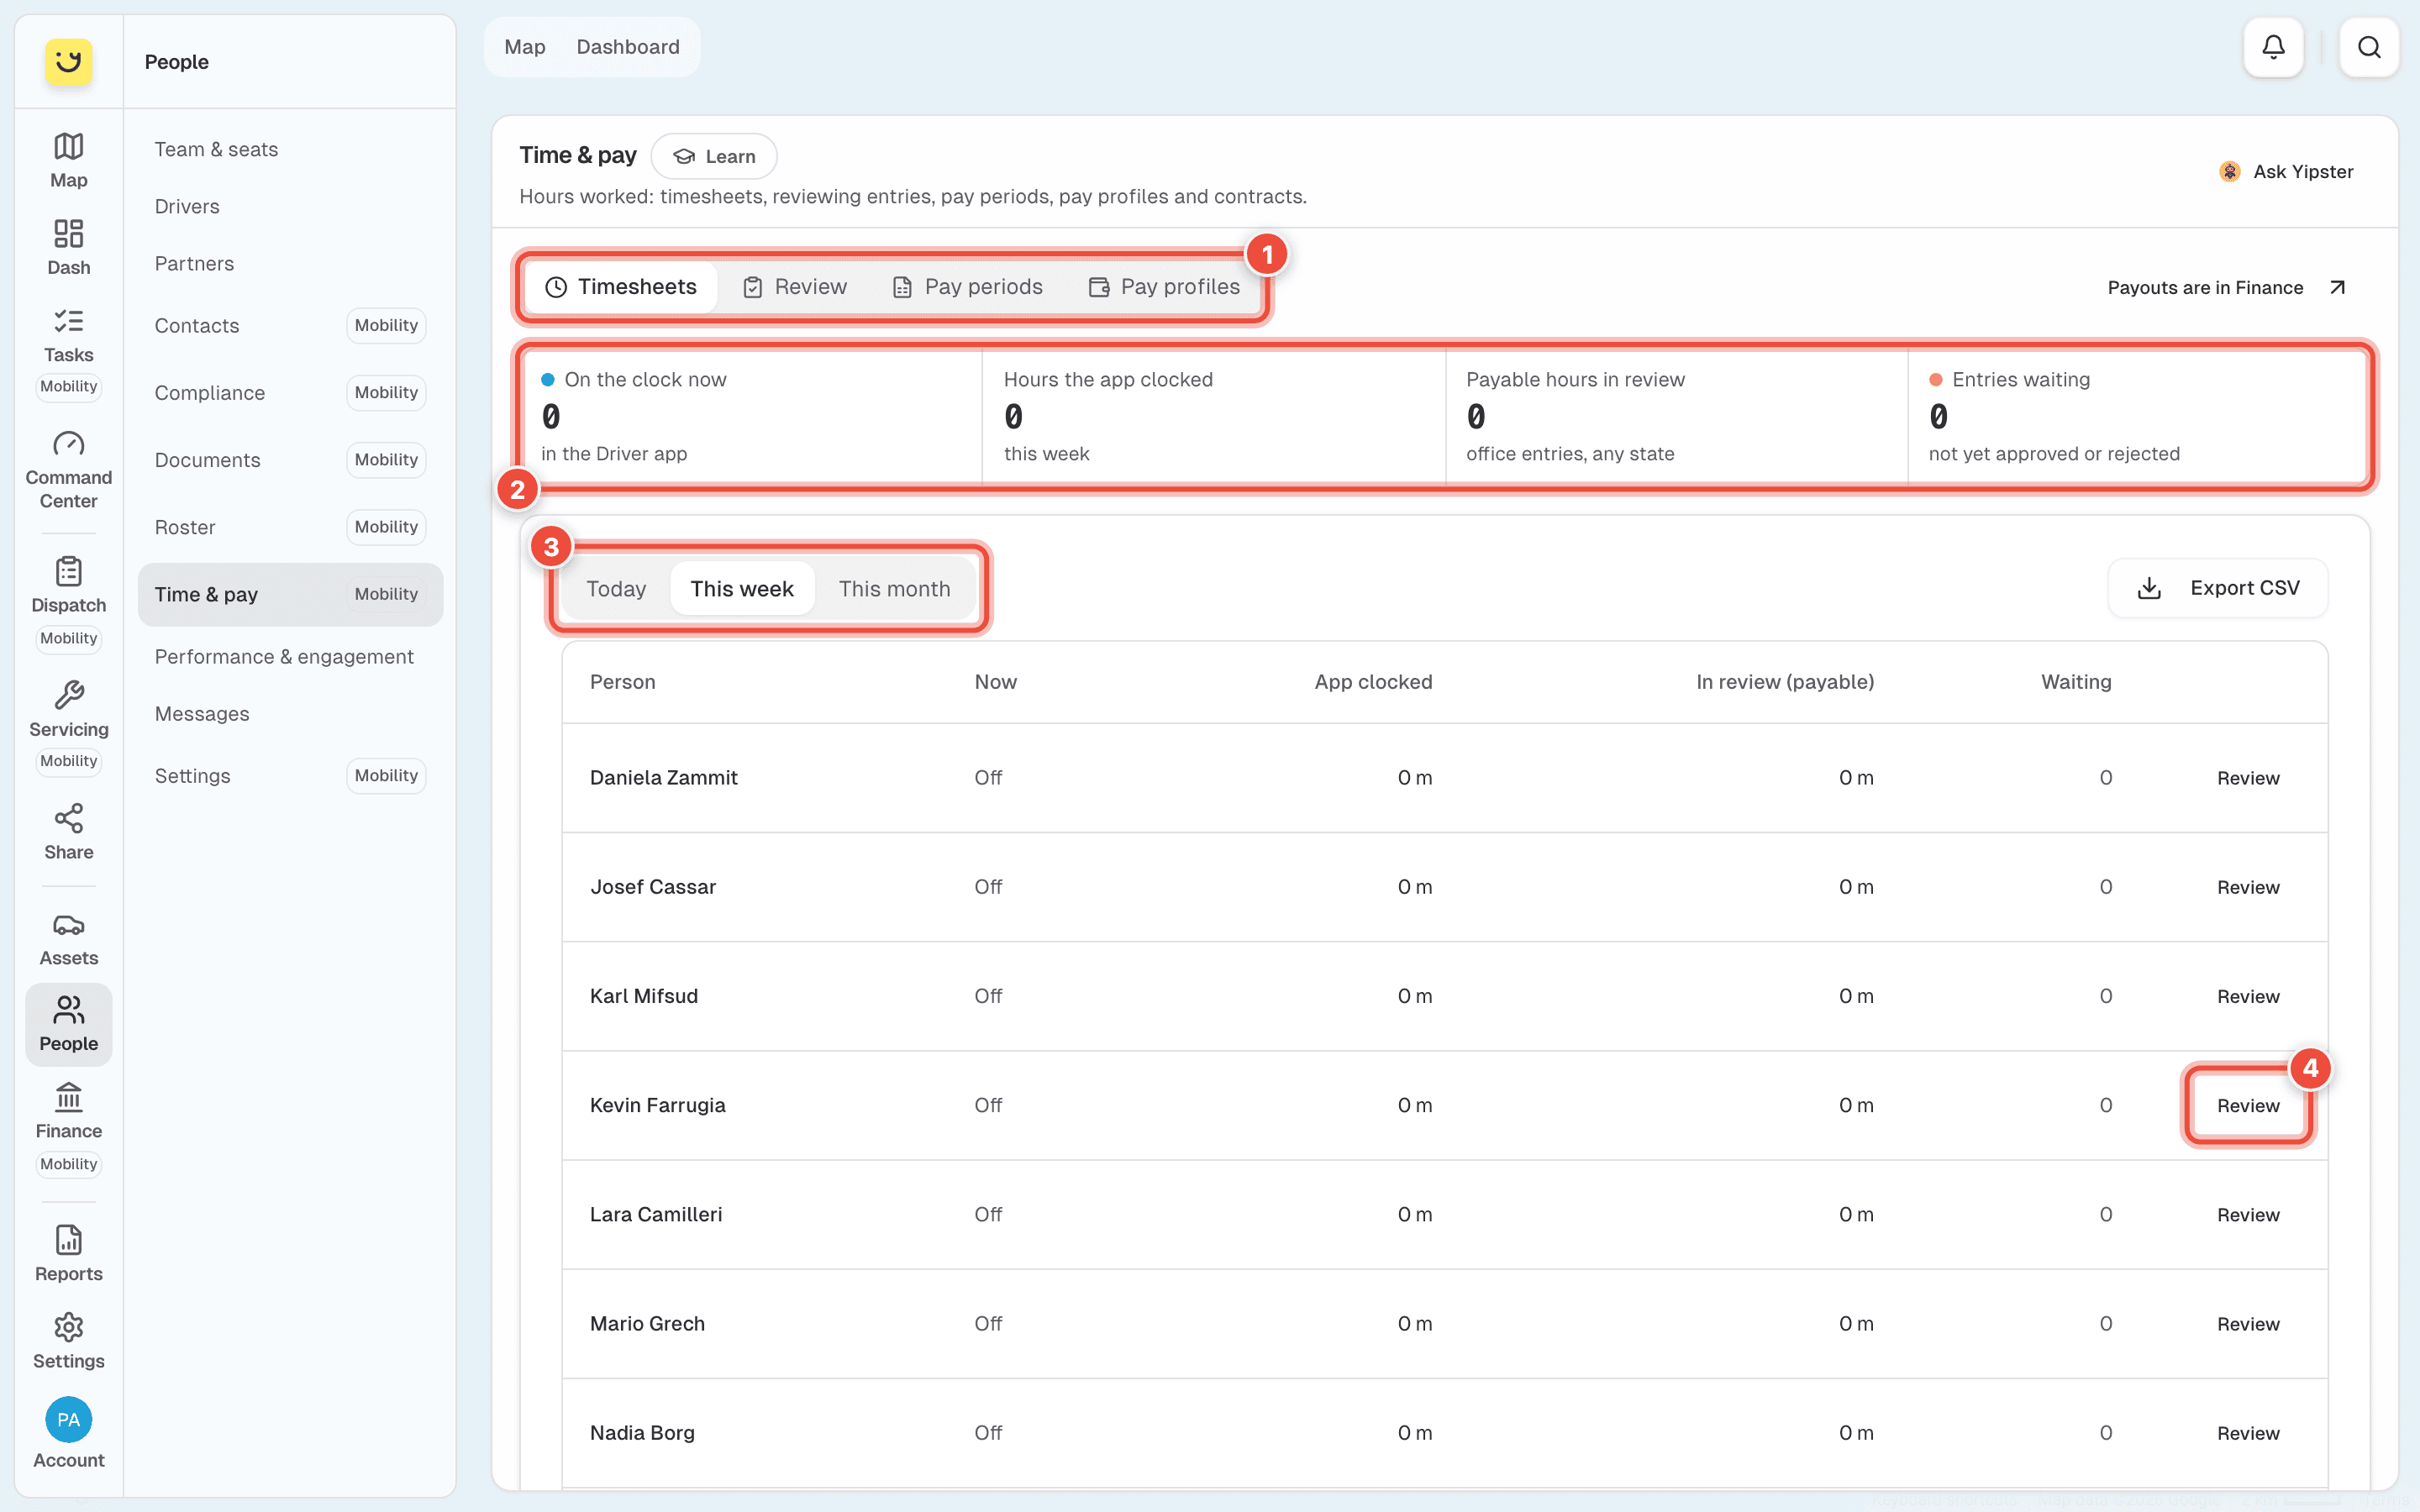This screenshot has width=2420, height=1512.
Task: Review Mario Grech's entries
Action: click(2248, 1323)
